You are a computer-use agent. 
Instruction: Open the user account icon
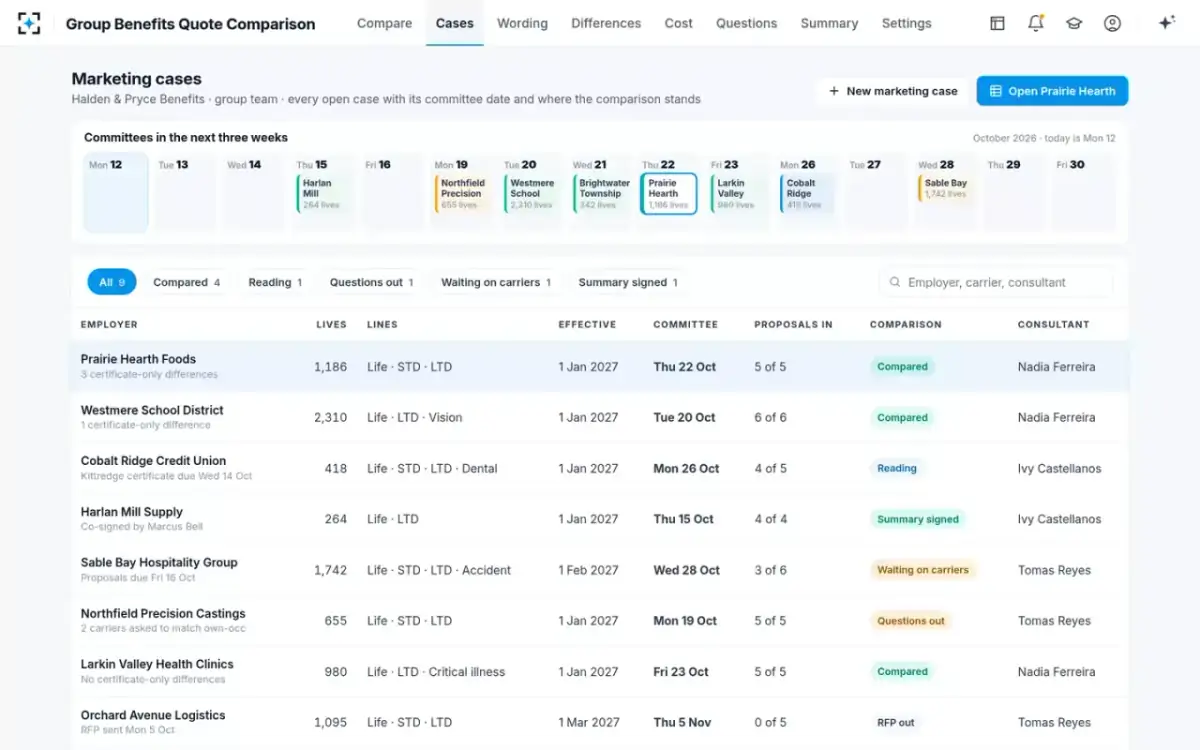click(x=1112, y=23)
